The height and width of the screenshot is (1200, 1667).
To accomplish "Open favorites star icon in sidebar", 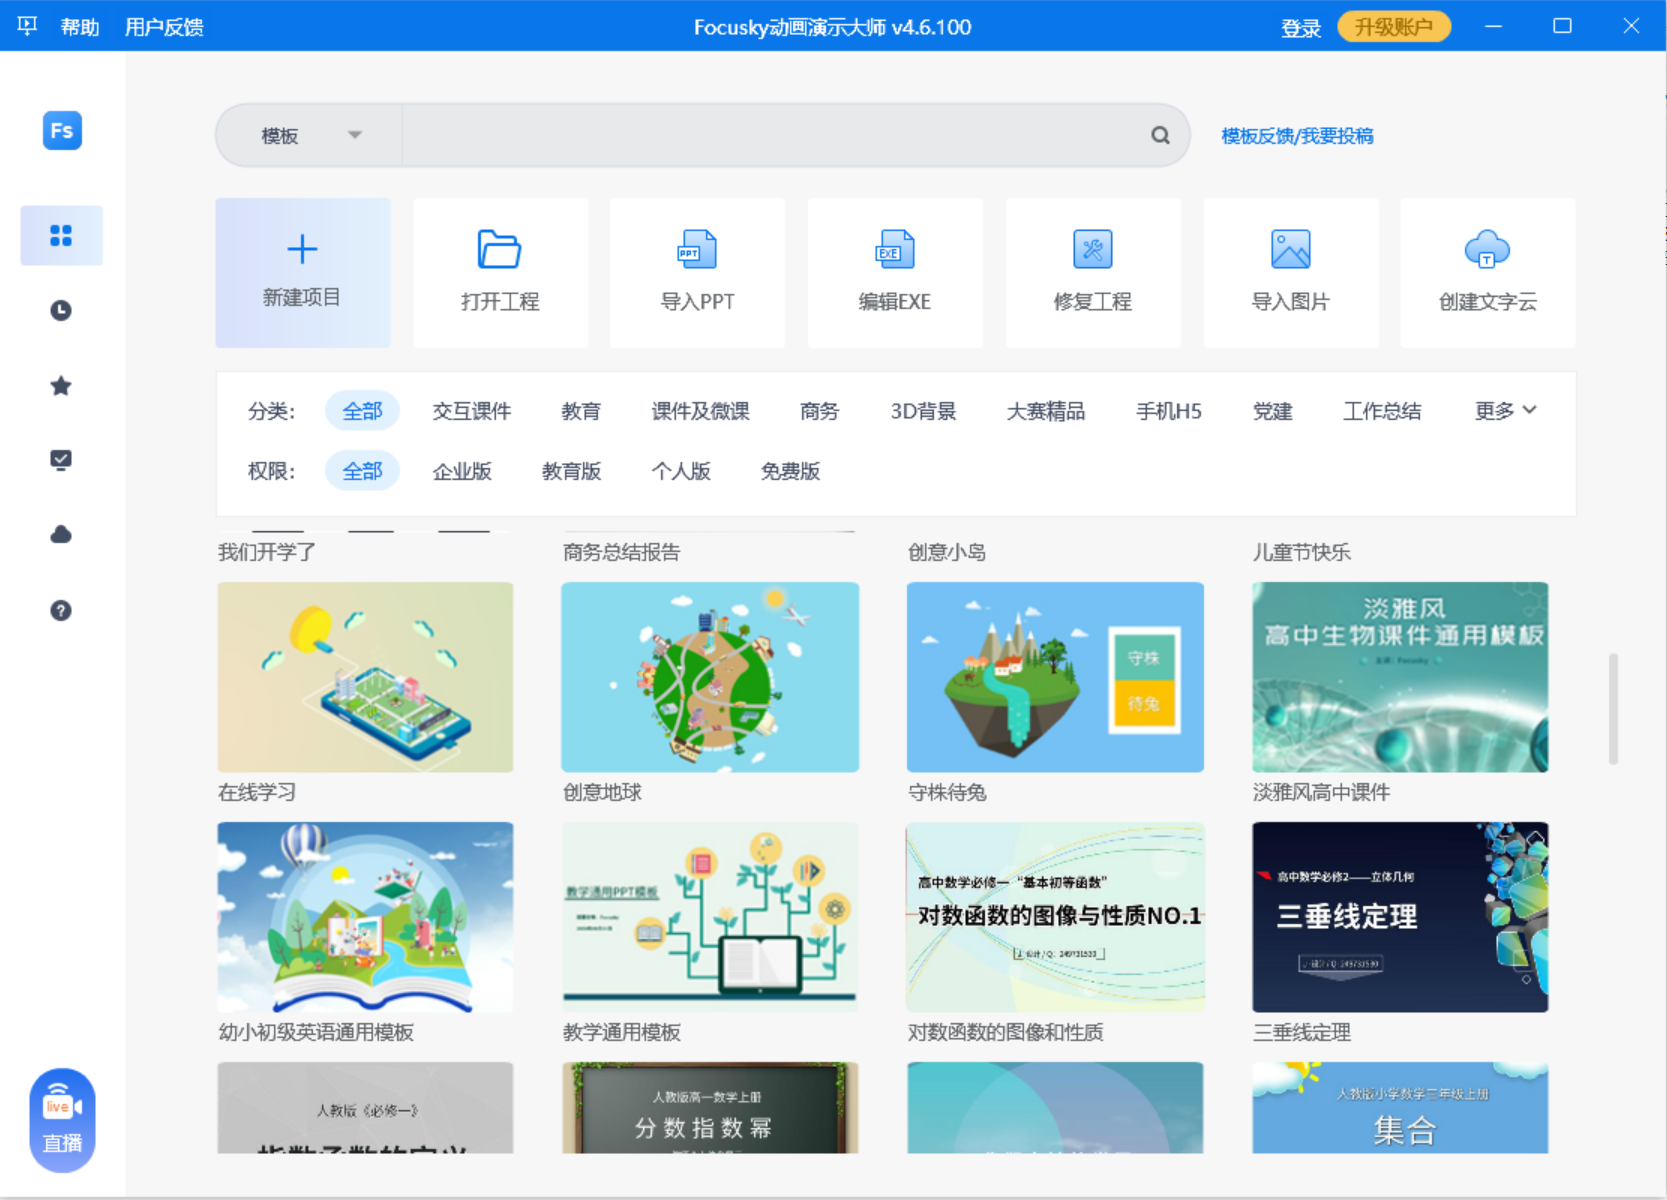I will click(61, 385).
